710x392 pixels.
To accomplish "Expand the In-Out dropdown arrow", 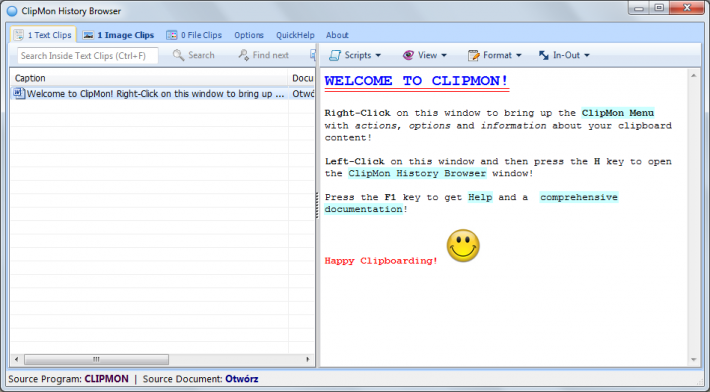I will 587,56.
